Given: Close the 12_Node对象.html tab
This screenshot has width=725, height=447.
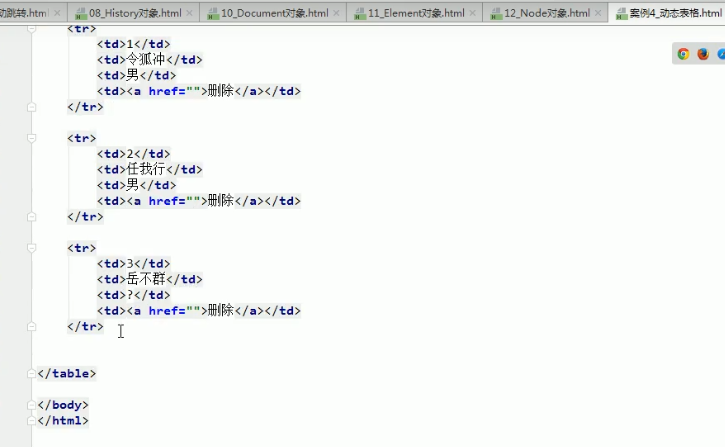Looking at the screenshot, I should 598,13.
